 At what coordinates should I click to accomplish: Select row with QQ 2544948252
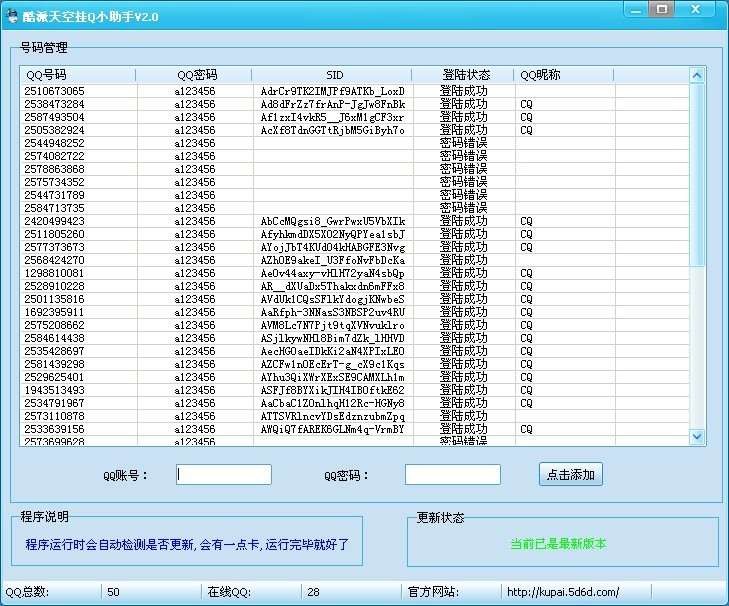click(x=355, y=143)
